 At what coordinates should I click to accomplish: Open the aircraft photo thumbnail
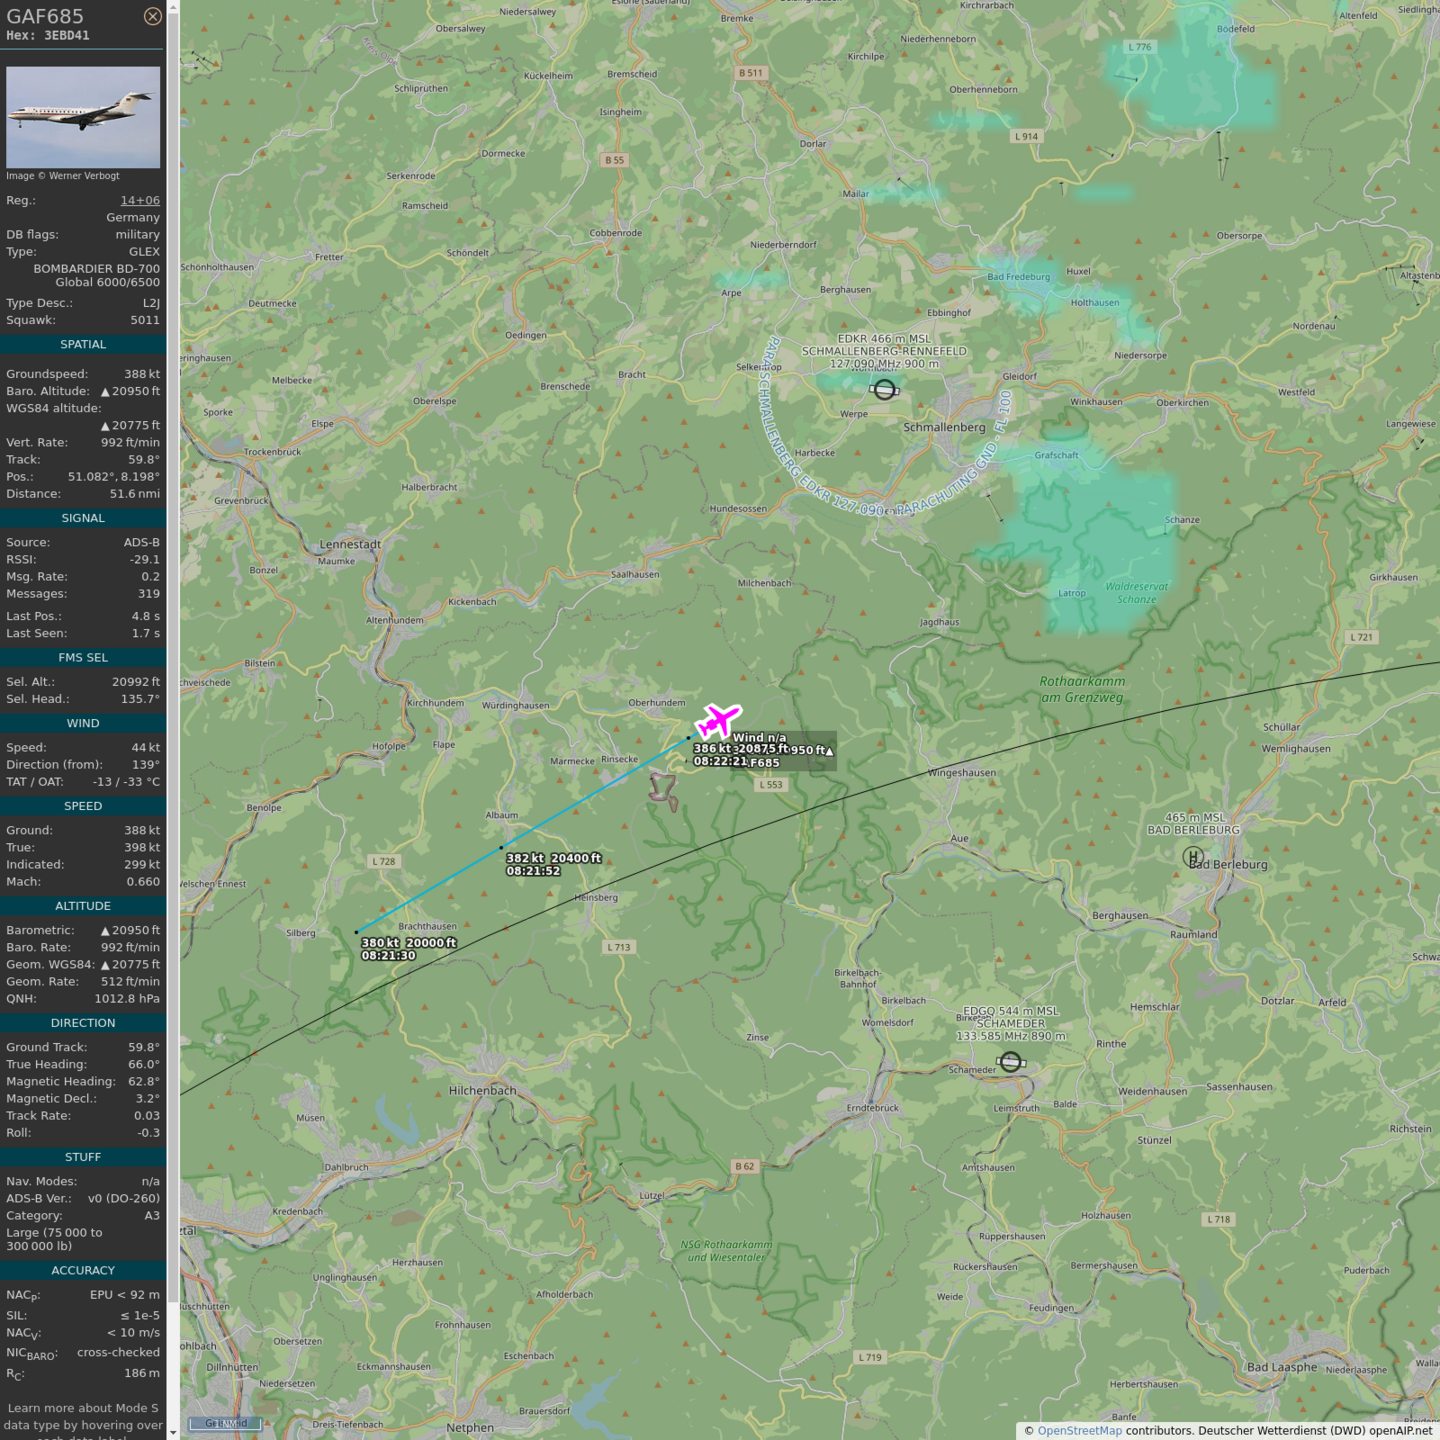click(x=83, y=117)
